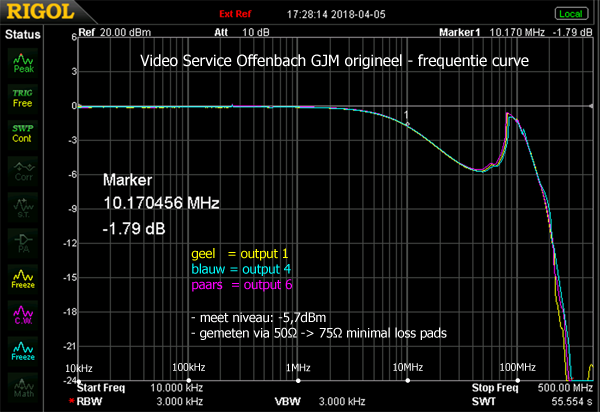Image resolution: width=600 pixels, height=412 pixels.
Task: Click the VBW 3.000 kHz readout
Action: tap(320, 401)
